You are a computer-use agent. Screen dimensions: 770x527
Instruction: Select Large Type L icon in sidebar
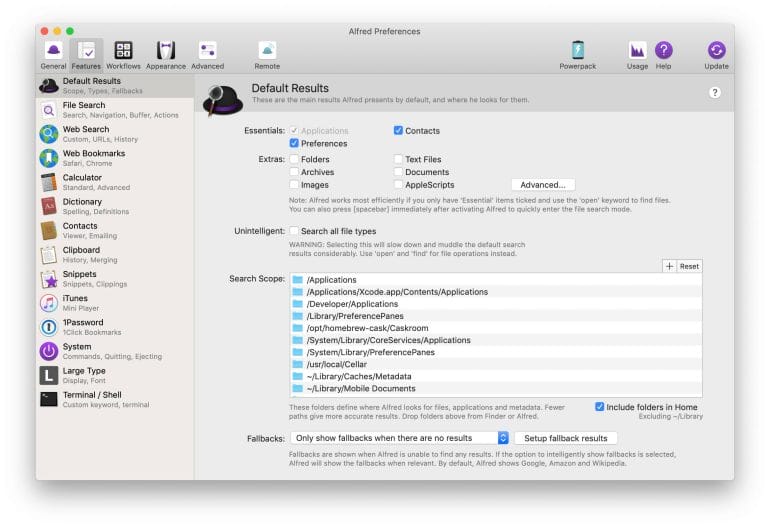pyautogui.click(x=49, y=375)
